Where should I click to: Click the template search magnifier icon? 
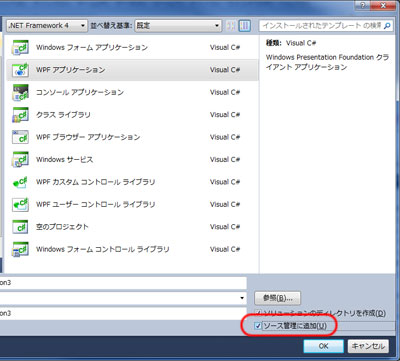click(x=387, y=26)
